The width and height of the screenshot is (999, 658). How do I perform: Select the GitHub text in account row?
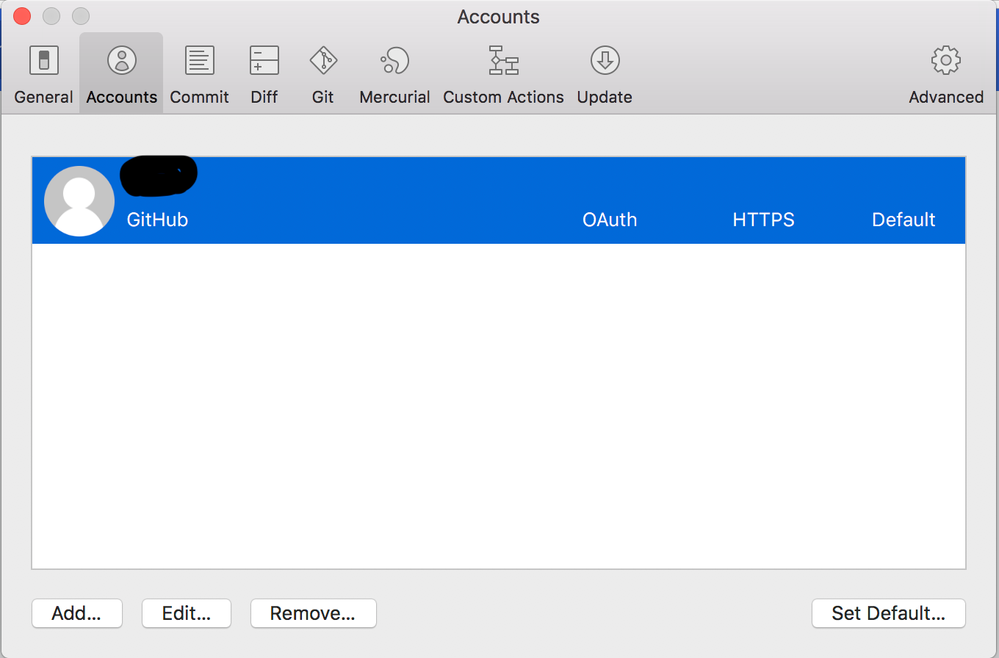[x=157, y=220]
